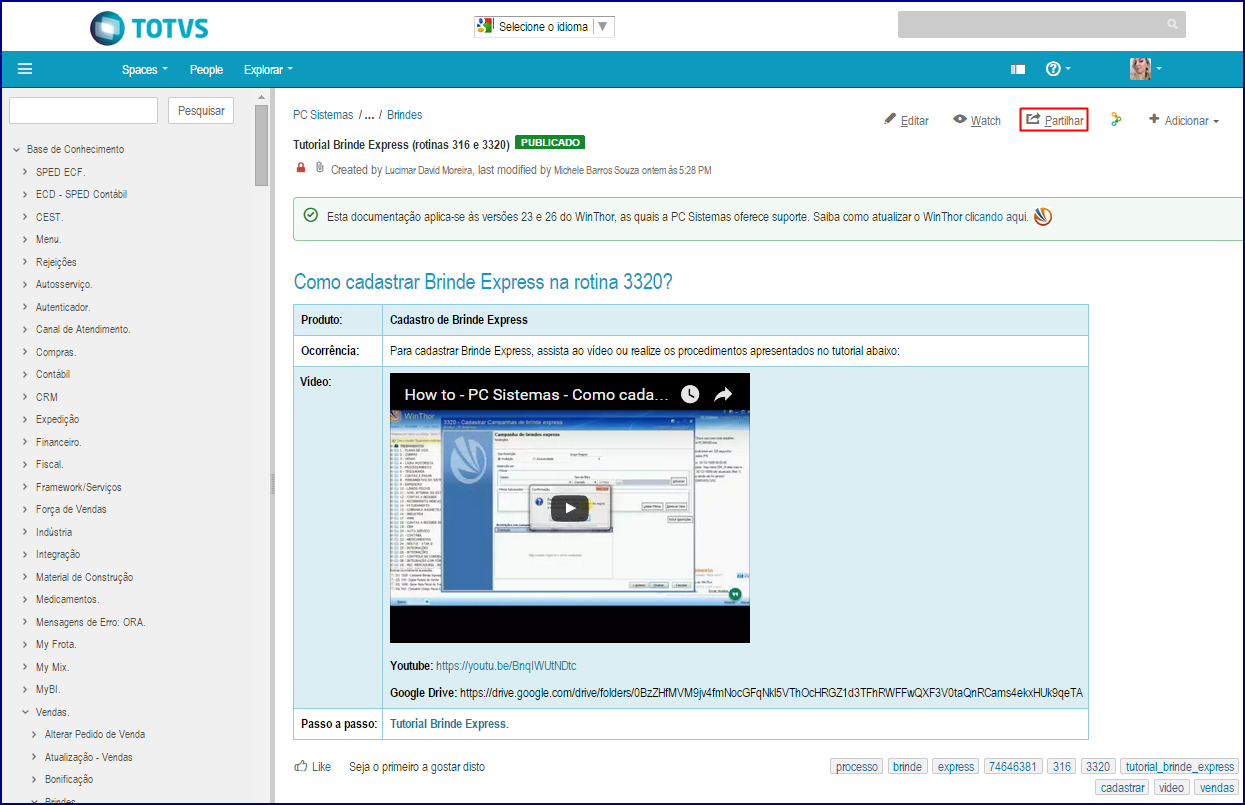This screenshot has height=805, width=1245.
Task: Open the People menu item
Action: tap(206, 69)
